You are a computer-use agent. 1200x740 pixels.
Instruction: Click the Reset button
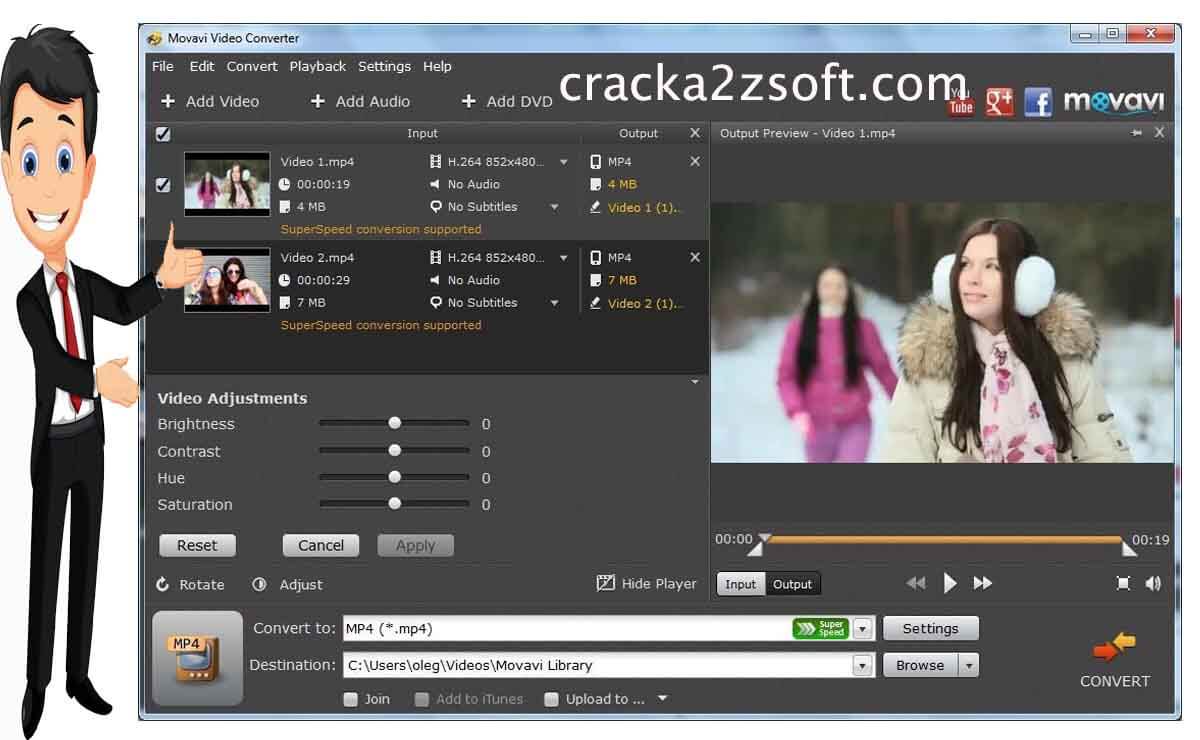[197, 546]
